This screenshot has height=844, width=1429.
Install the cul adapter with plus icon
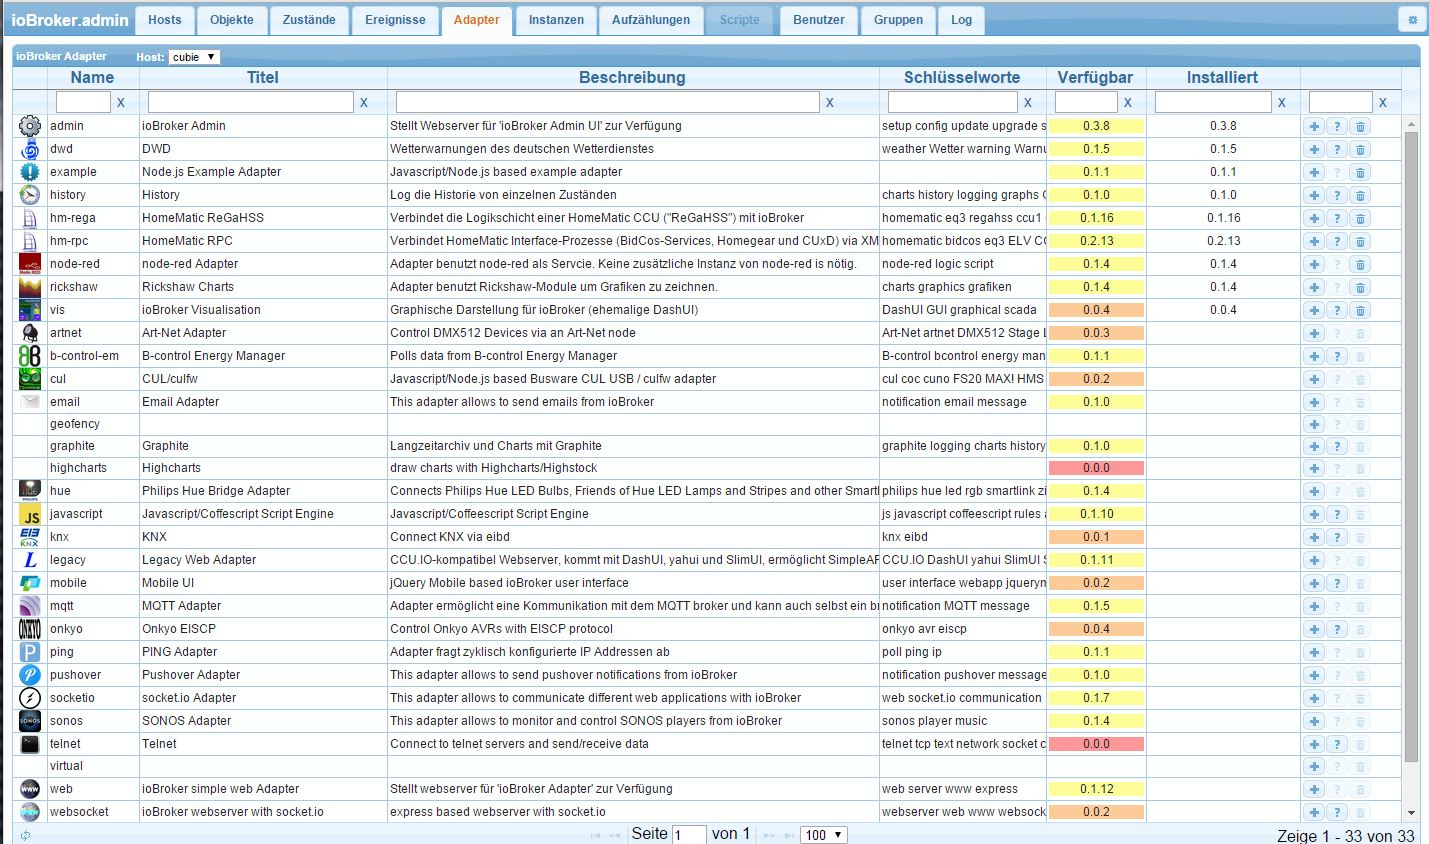(x=1314, y=379)
